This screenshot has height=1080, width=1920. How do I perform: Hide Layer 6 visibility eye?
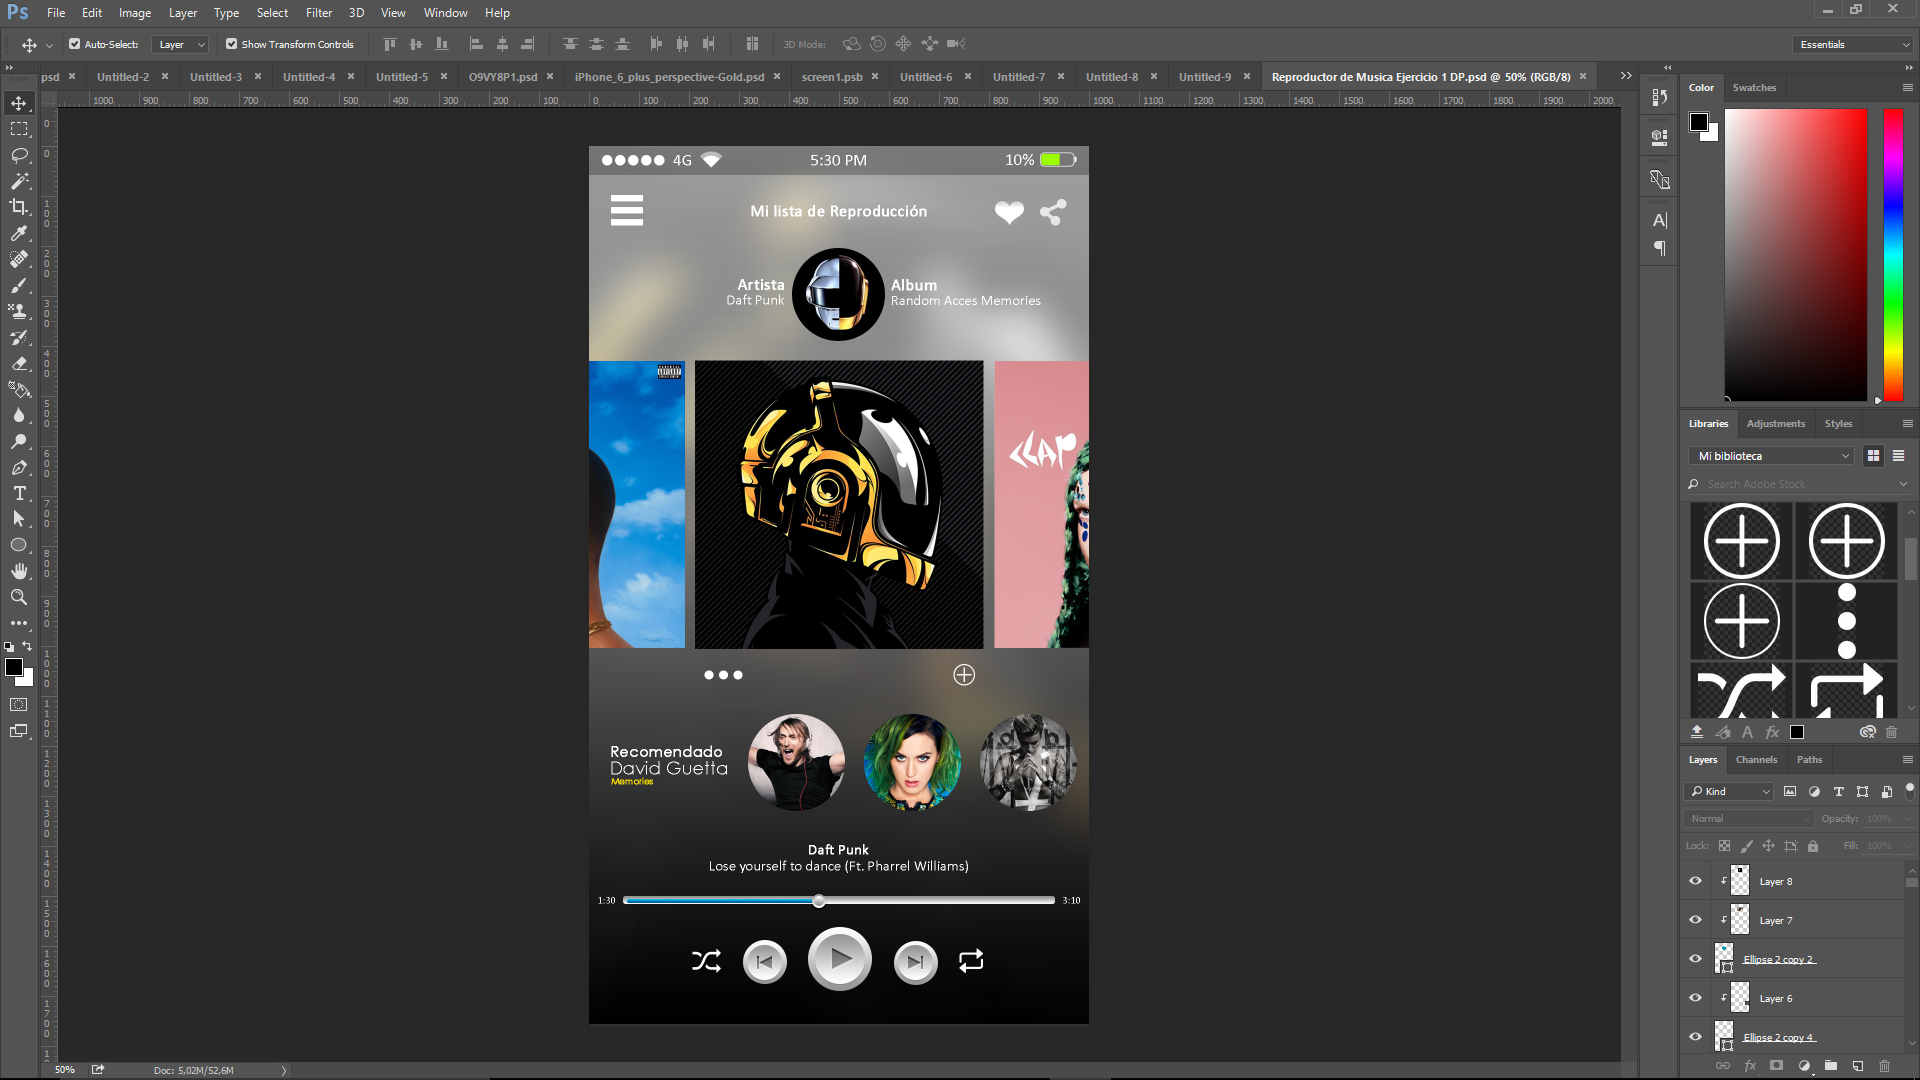click(1695, 998)
